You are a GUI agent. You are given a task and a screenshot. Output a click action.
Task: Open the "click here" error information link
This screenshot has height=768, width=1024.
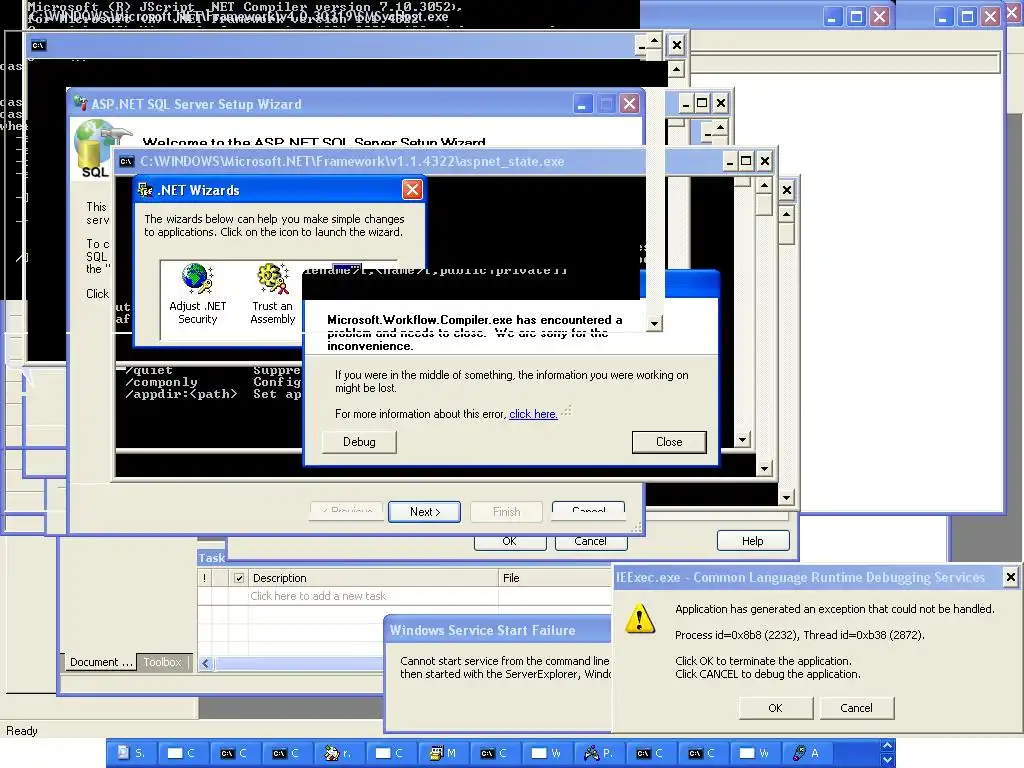pyautogui.click(x=533, y=413)
